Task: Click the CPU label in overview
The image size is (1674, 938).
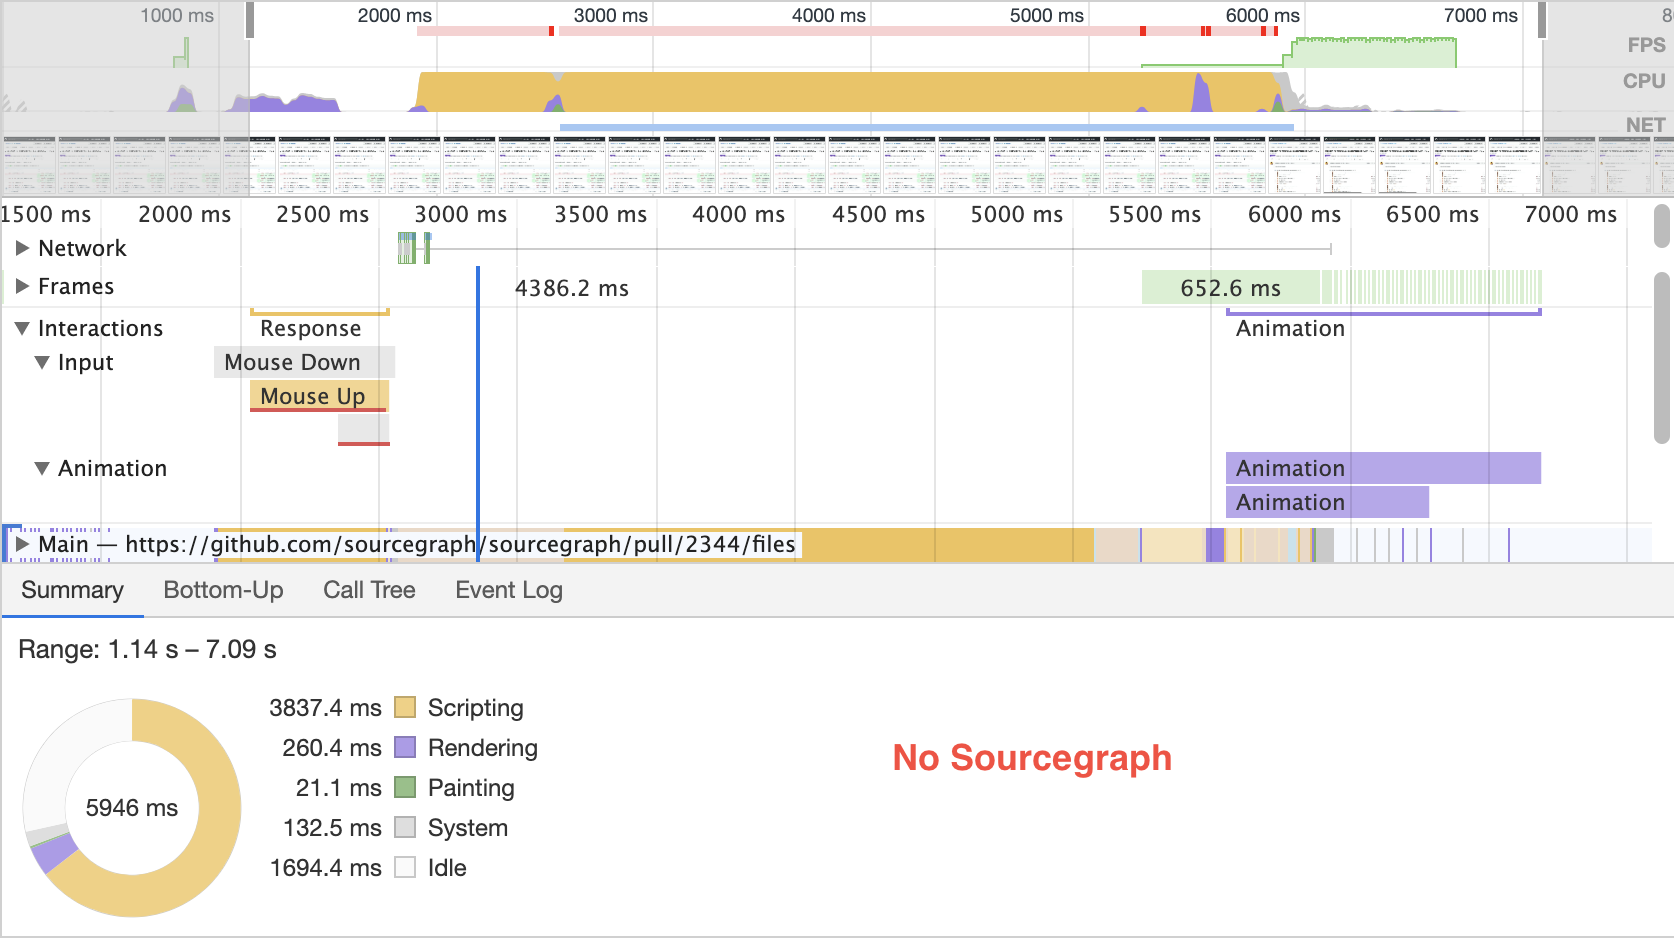Action: pyautogui.click(x=1644, y=81)
